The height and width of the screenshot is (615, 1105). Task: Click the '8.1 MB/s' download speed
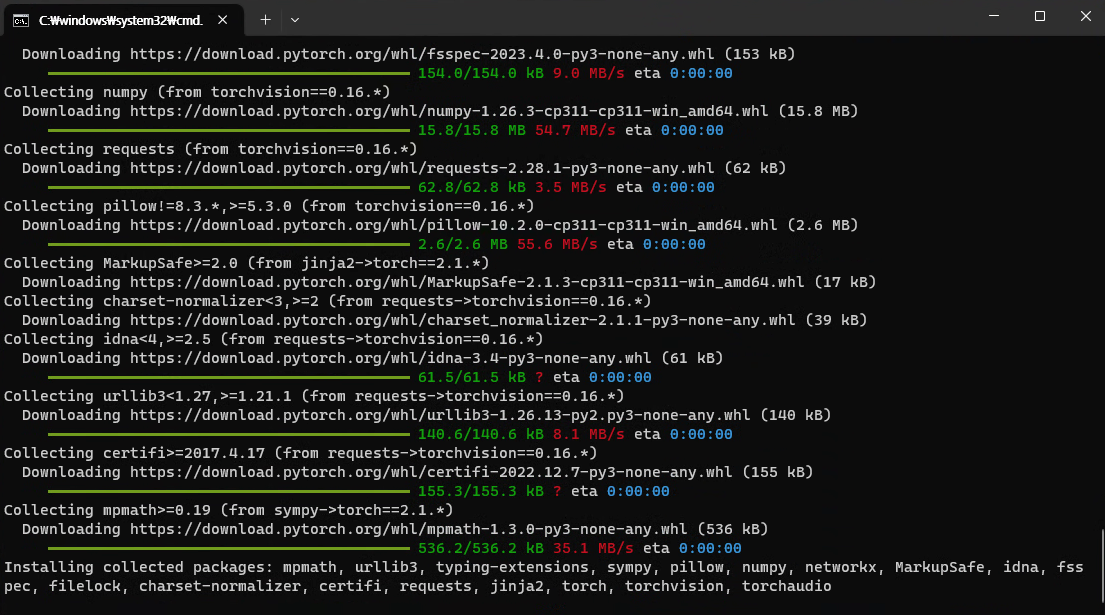[x=588, y=435]
